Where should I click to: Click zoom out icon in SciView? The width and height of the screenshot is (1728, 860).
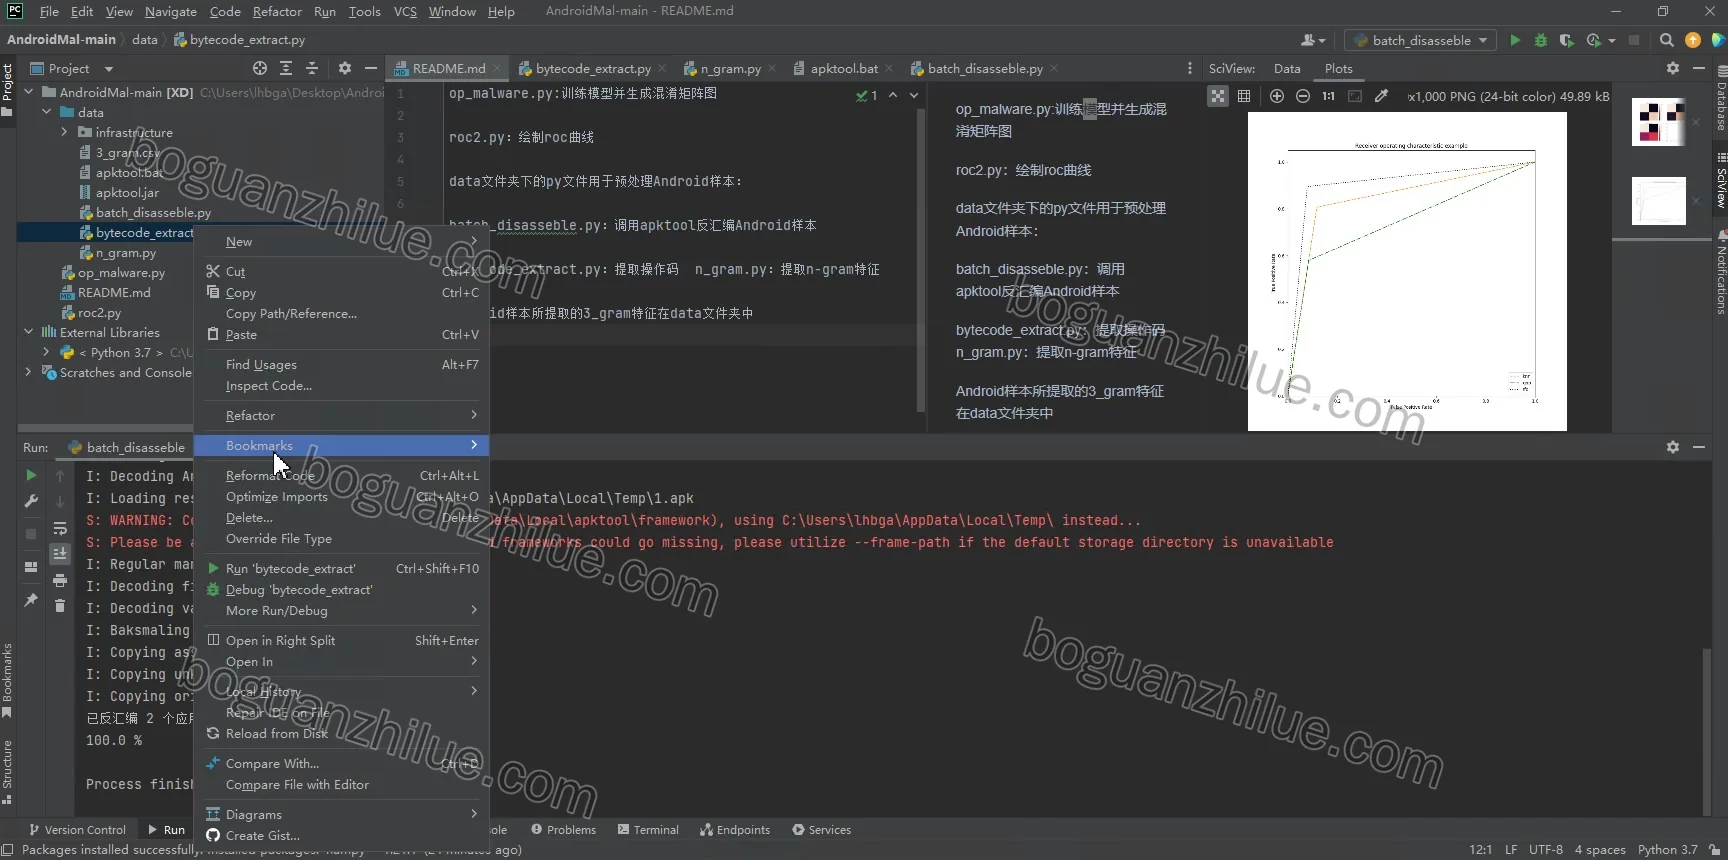point(1303,96)
